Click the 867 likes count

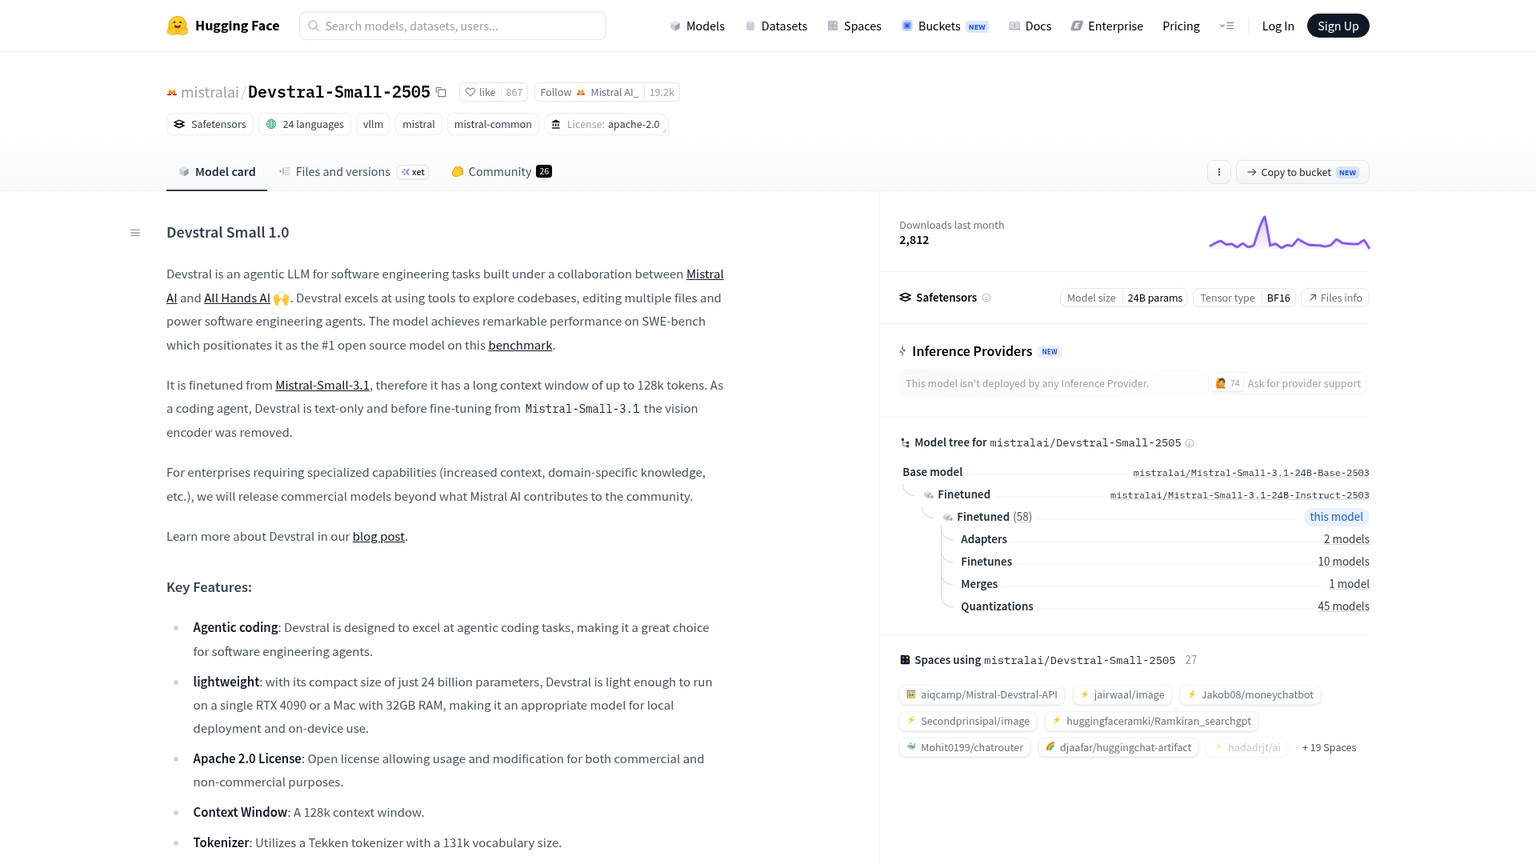tap(514, 92)
